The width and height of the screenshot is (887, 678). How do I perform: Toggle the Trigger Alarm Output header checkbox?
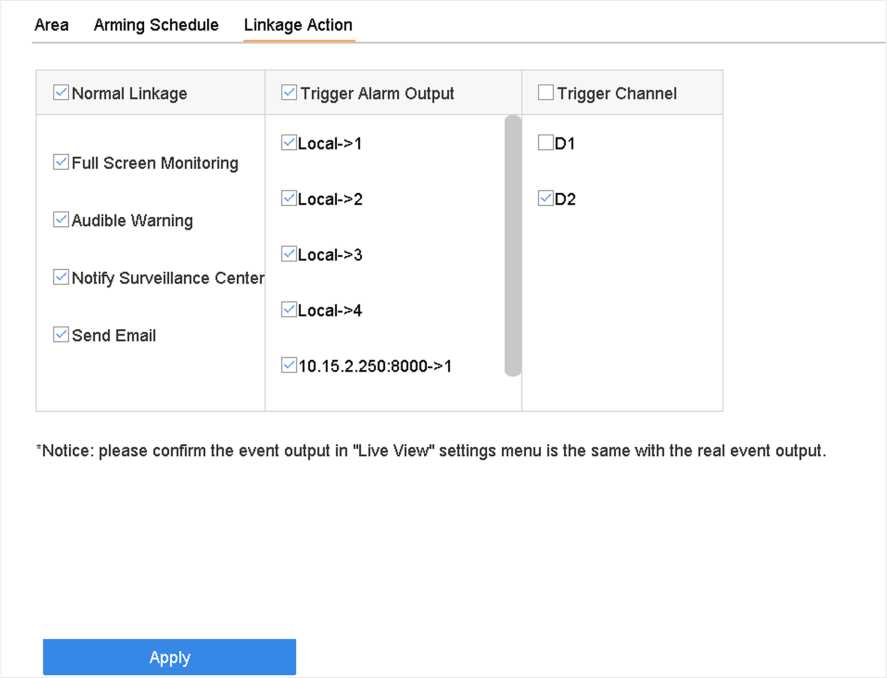click(290, 94)
